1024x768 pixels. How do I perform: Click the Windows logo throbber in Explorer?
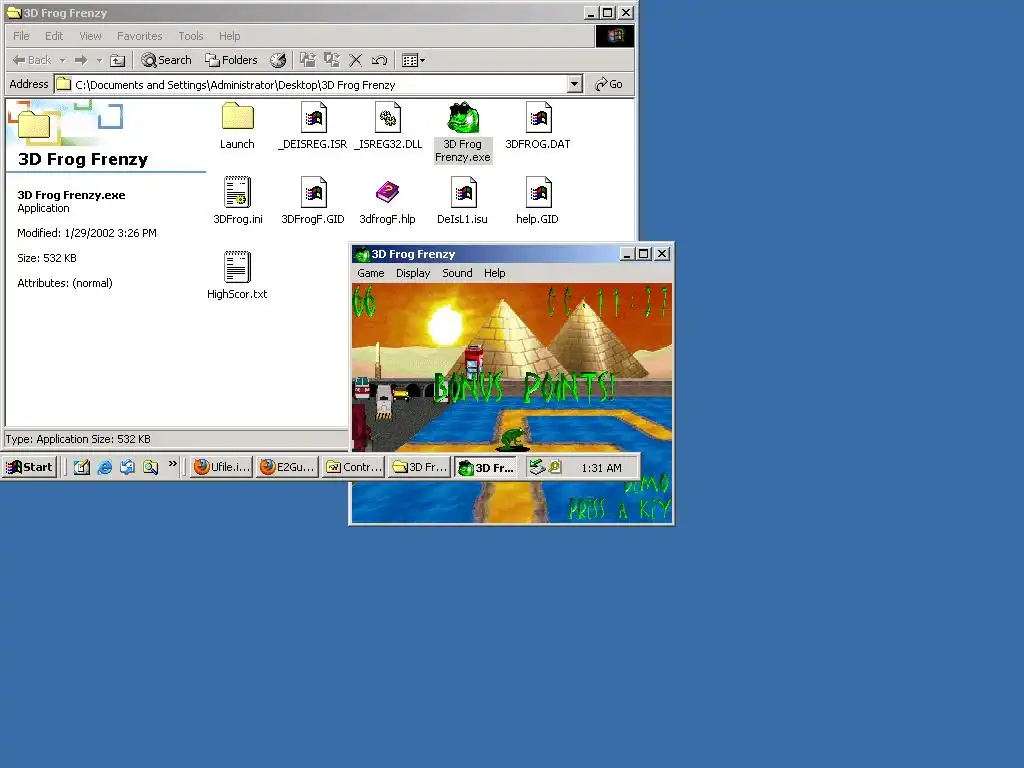click(x=615, y=36)
